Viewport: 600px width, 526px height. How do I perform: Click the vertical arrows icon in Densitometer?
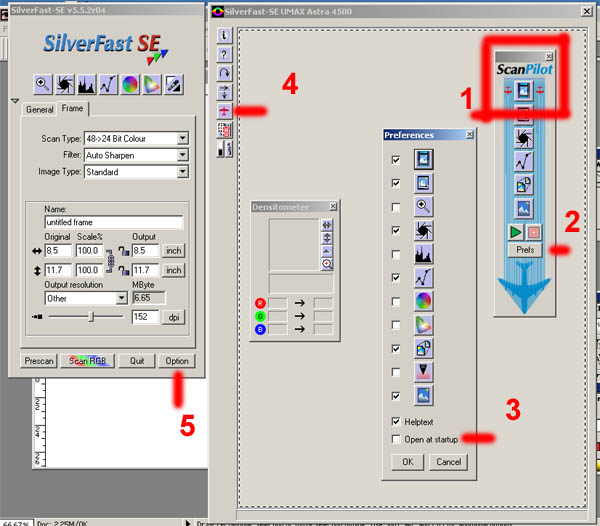pyautogui.click(x=327, y=238)
